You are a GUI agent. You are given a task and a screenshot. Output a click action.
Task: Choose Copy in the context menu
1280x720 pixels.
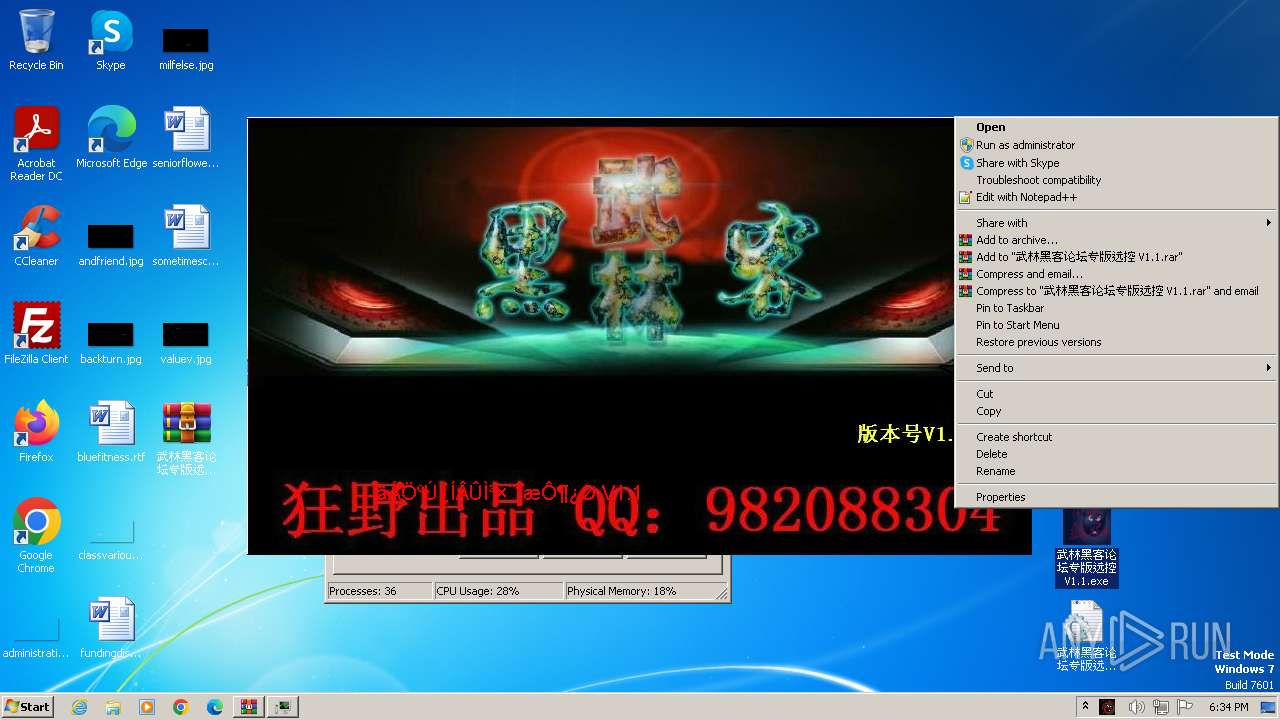click(x=1115, y=411)
